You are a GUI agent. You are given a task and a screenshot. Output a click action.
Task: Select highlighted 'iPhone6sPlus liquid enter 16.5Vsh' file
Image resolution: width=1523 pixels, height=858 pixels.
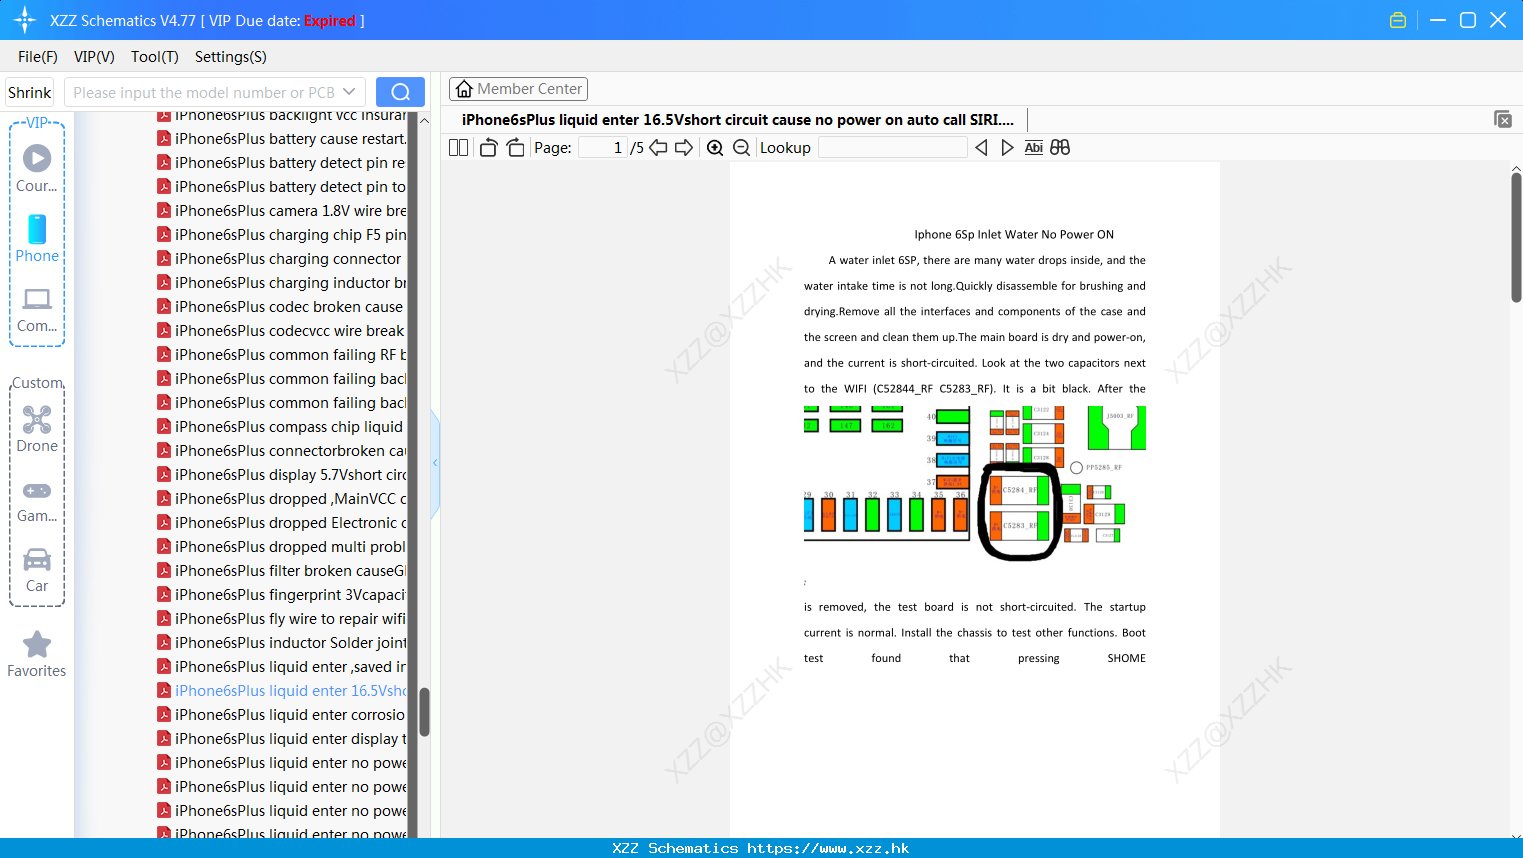click(x=282, y=691)
